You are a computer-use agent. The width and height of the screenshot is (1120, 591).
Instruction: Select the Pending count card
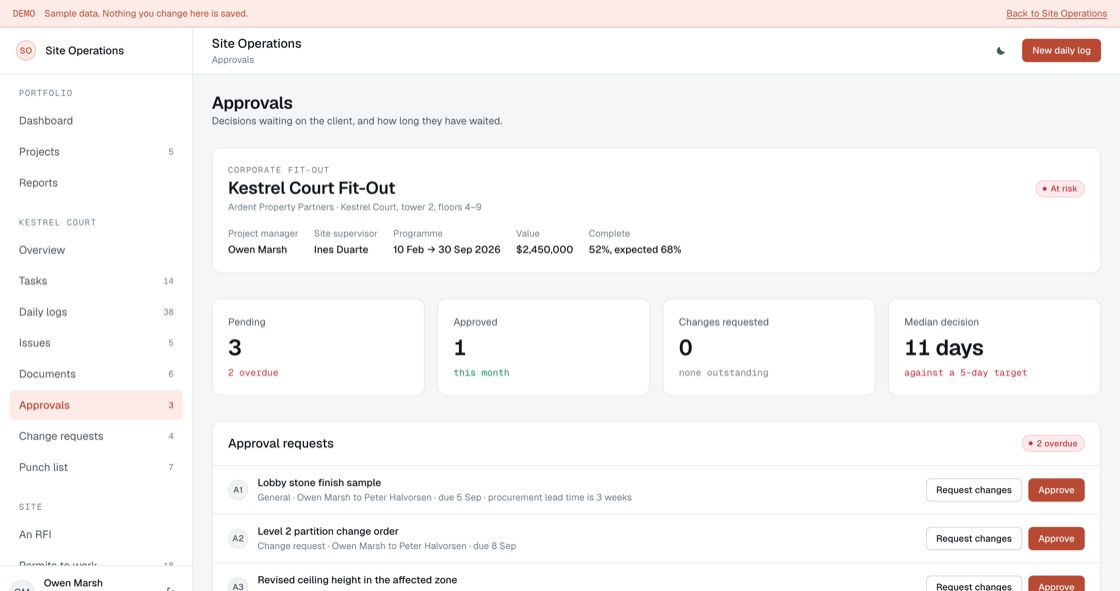pos(318,347)
